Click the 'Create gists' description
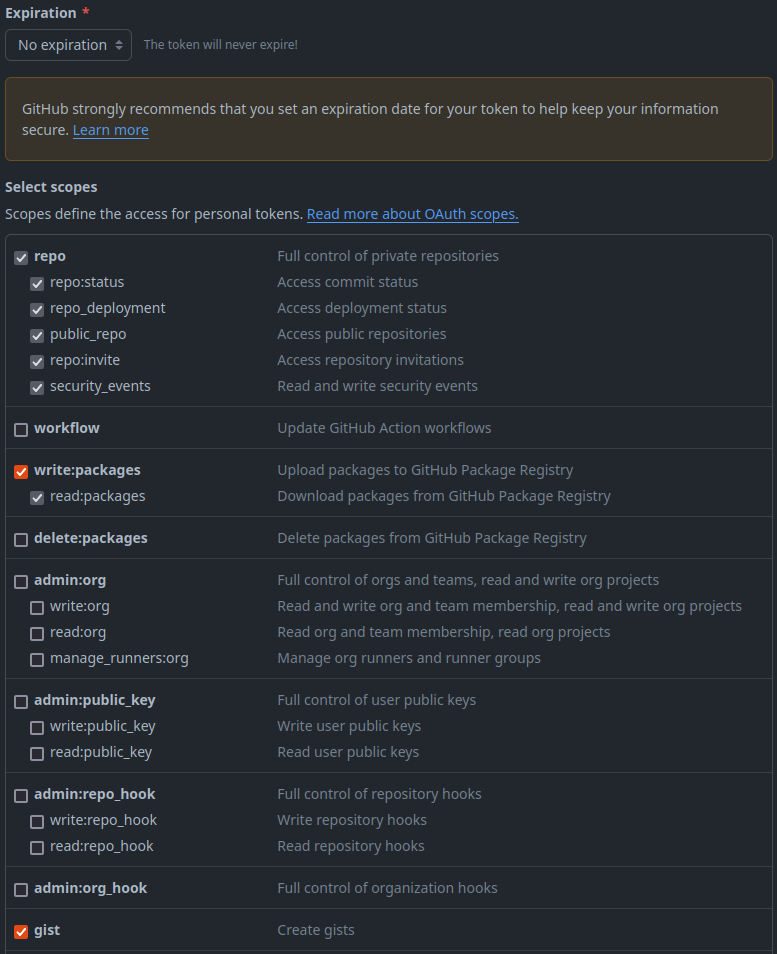The width and height of the screenshot is (777, 954). 316,930
